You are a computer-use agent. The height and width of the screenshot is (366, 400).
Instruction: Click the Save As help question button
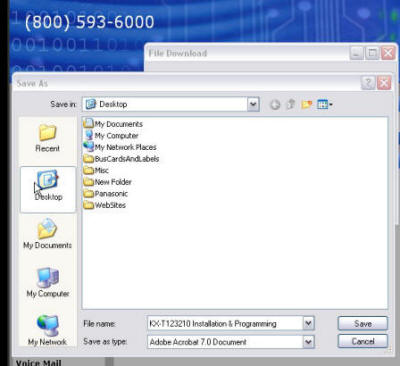[368, 83]
